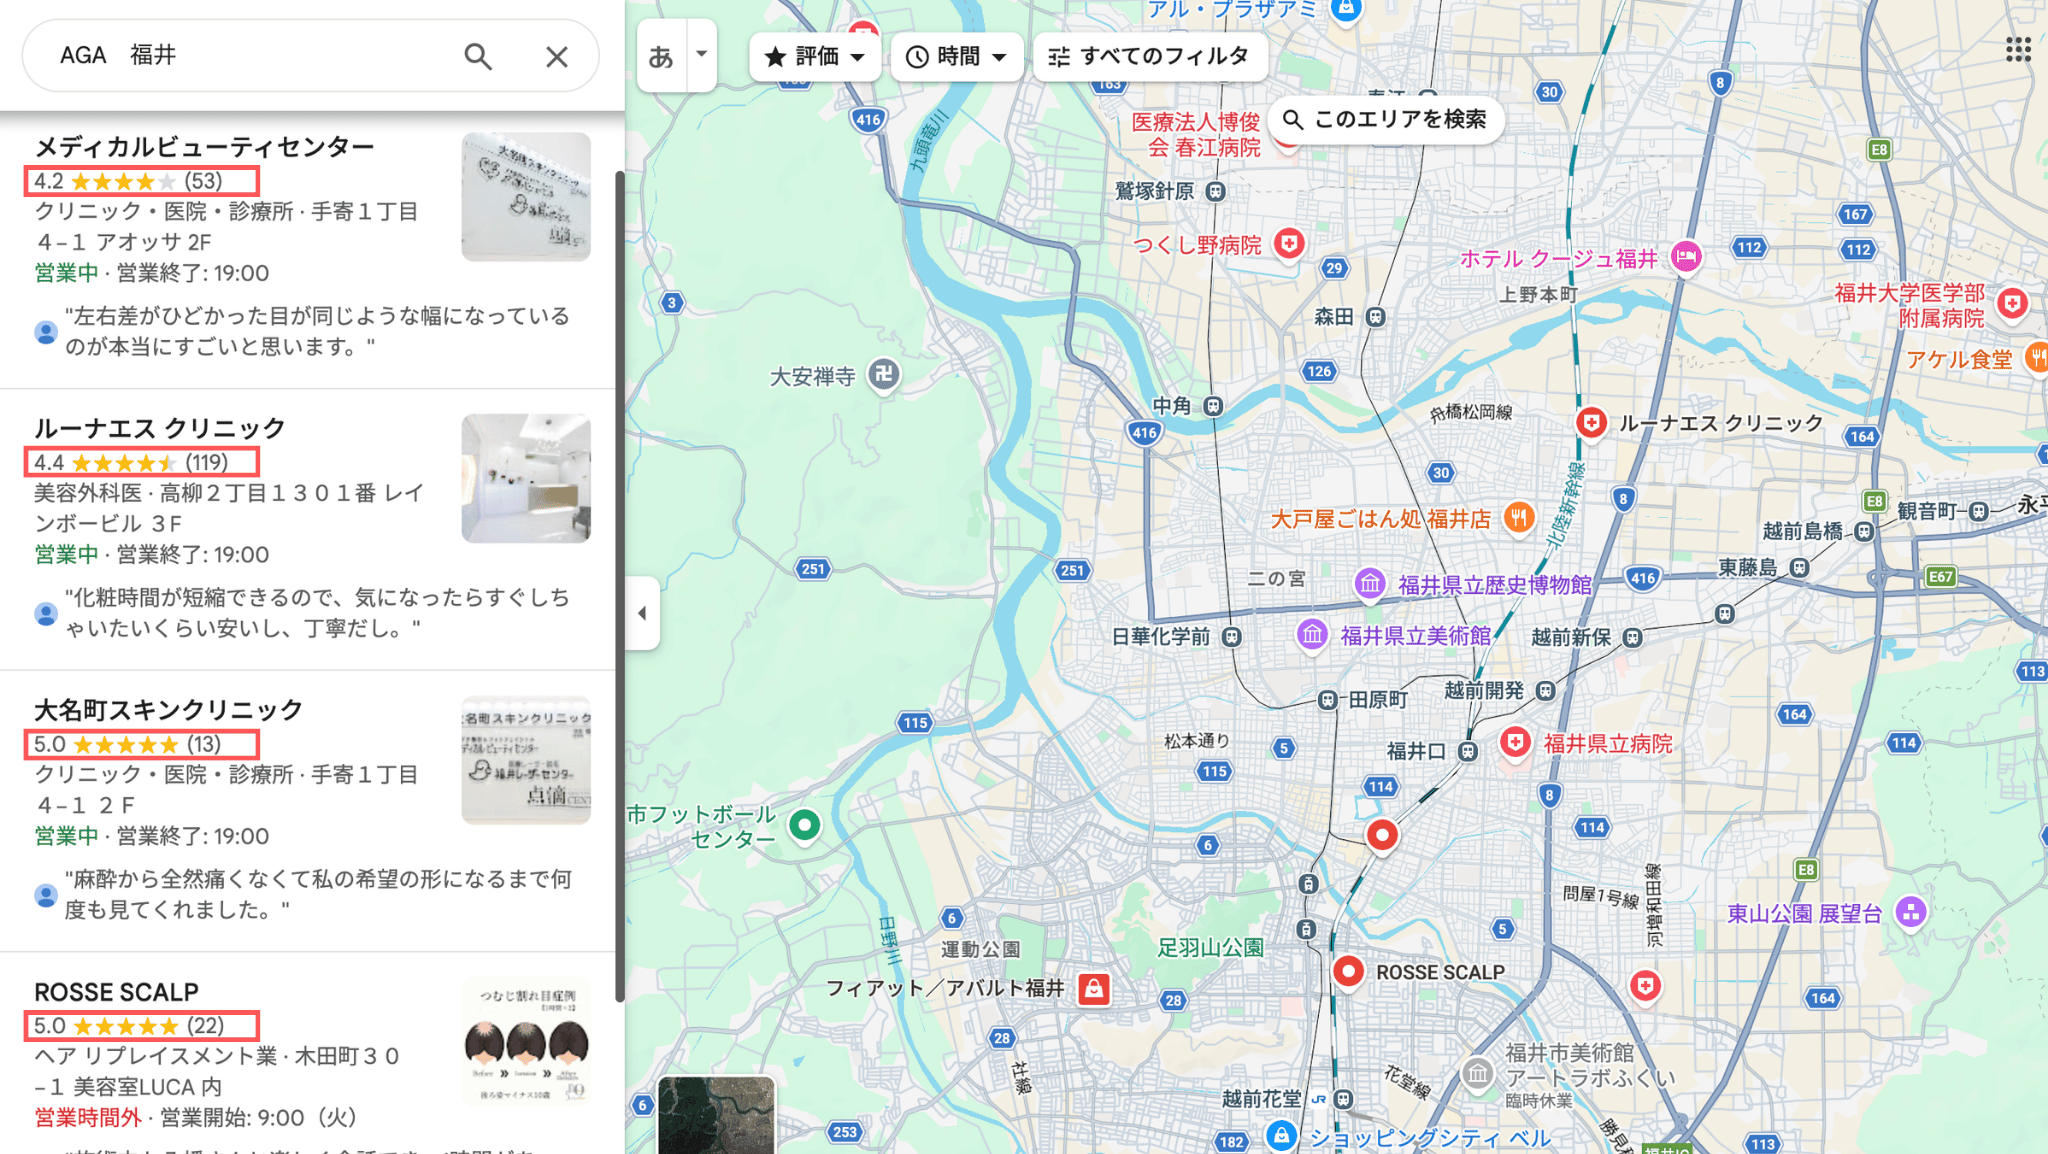Select the 福井県立病院 hospital marker
Image resolution: width=2048 pixels, height=1154 pixels.
[x=1516, y=743]
